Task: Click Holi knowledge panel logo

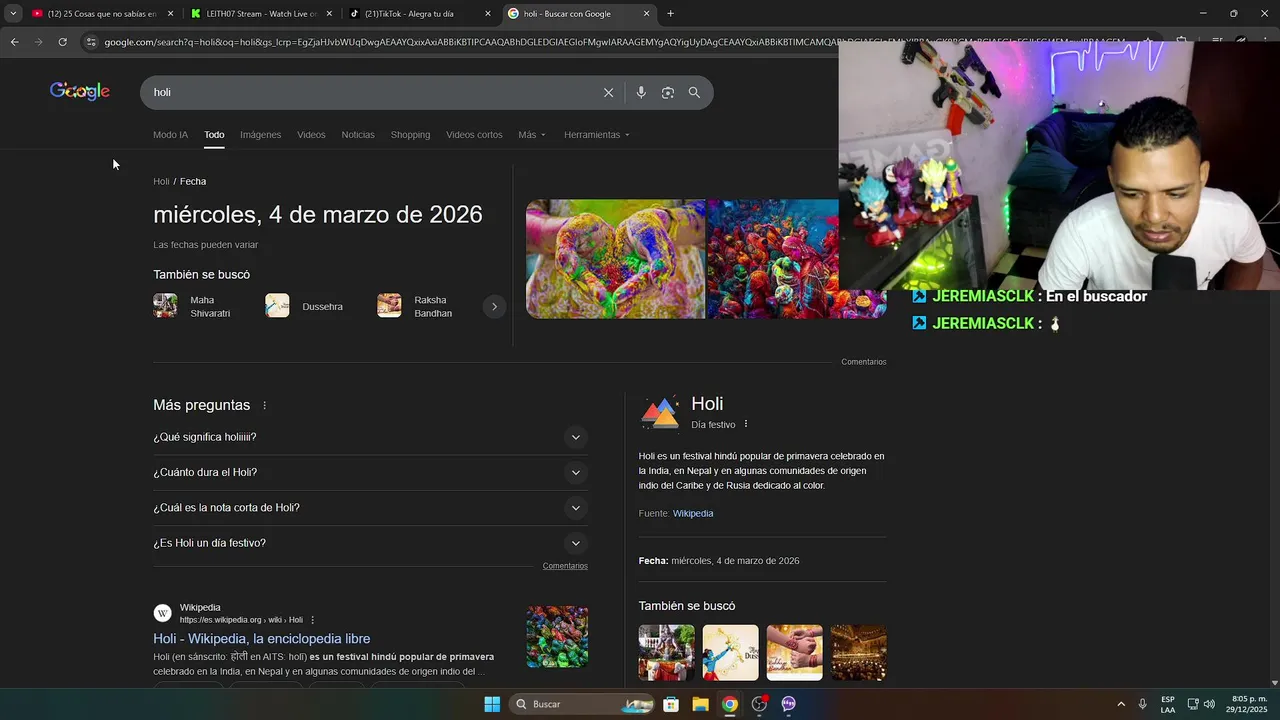Action: [x=660, y=412]
